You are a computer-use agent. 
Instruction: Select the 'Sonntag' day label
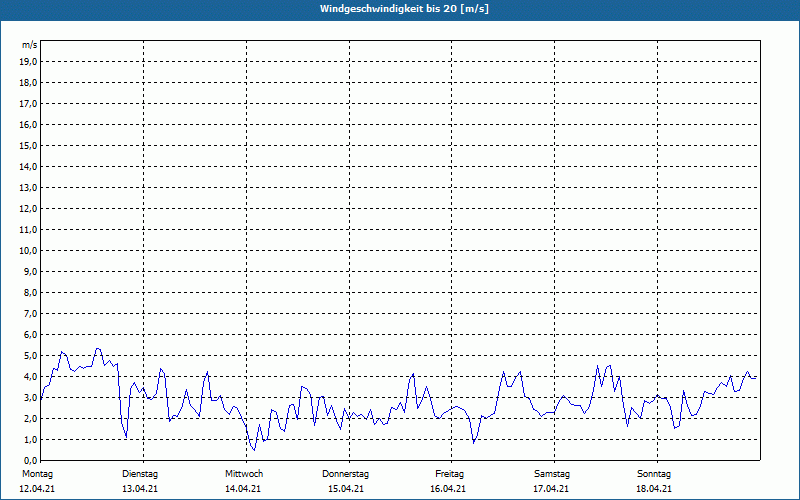654,474
